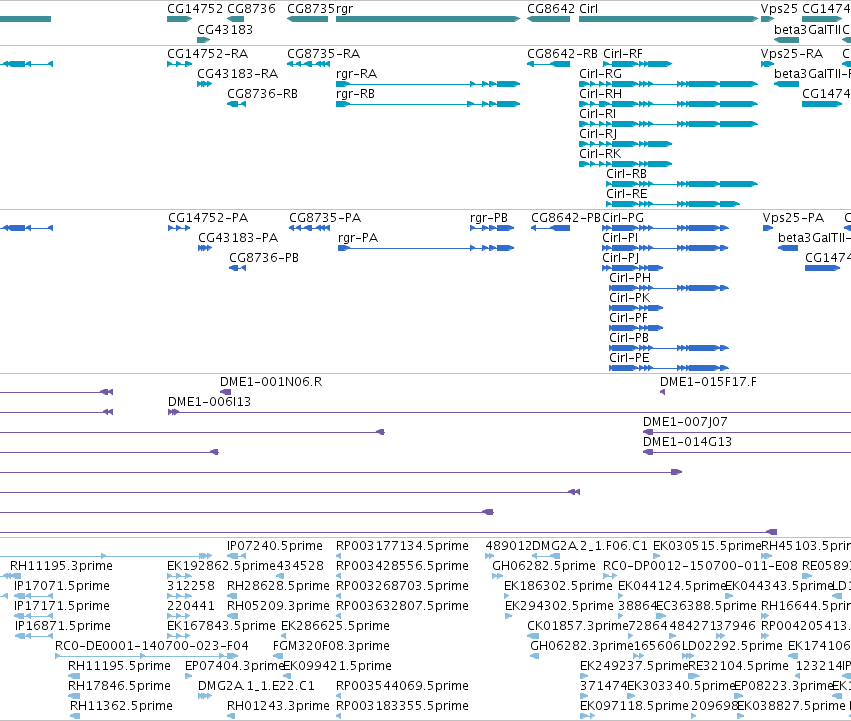Click transcript Cirl-RE
This screenshot has height=721, width=851.
click(673, 204)
